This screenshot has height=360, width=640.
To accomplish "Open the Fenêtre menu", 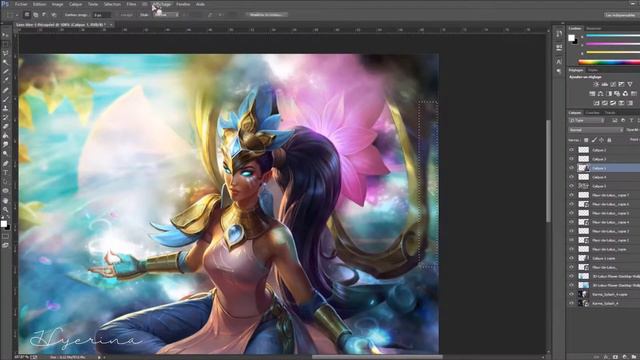I will (183, 4).
